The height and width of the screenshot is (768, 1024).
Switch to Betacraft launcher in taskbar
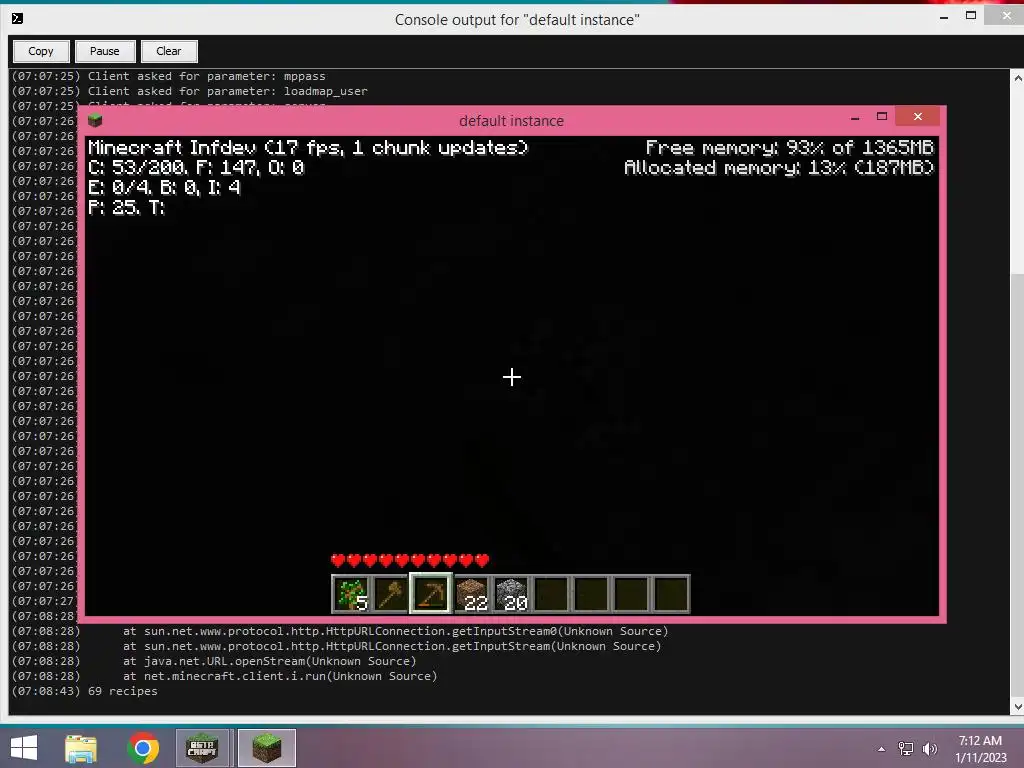pos(202,748)
